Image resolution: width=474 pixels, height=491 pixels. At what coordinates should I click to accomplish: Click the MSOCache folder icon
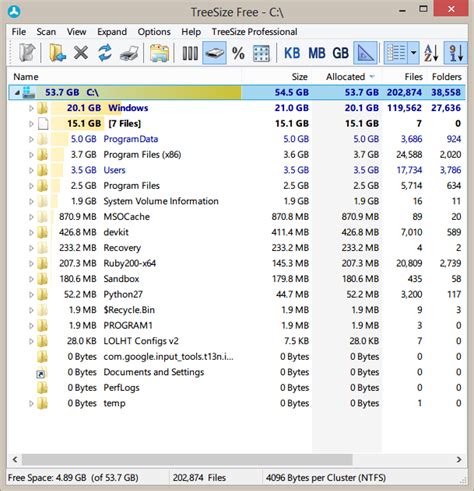point(42,217)
